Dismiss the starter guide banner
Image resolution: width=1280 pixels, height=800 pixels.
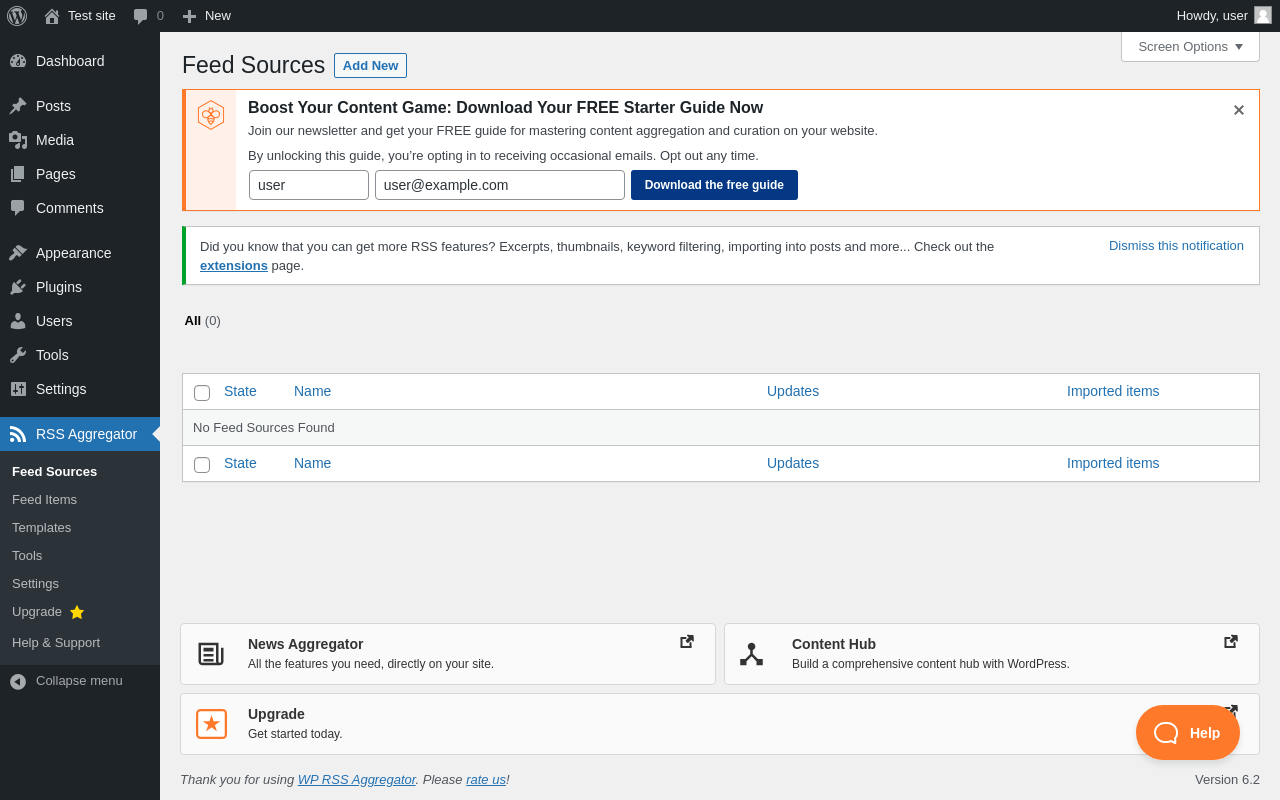point(1239,110)
